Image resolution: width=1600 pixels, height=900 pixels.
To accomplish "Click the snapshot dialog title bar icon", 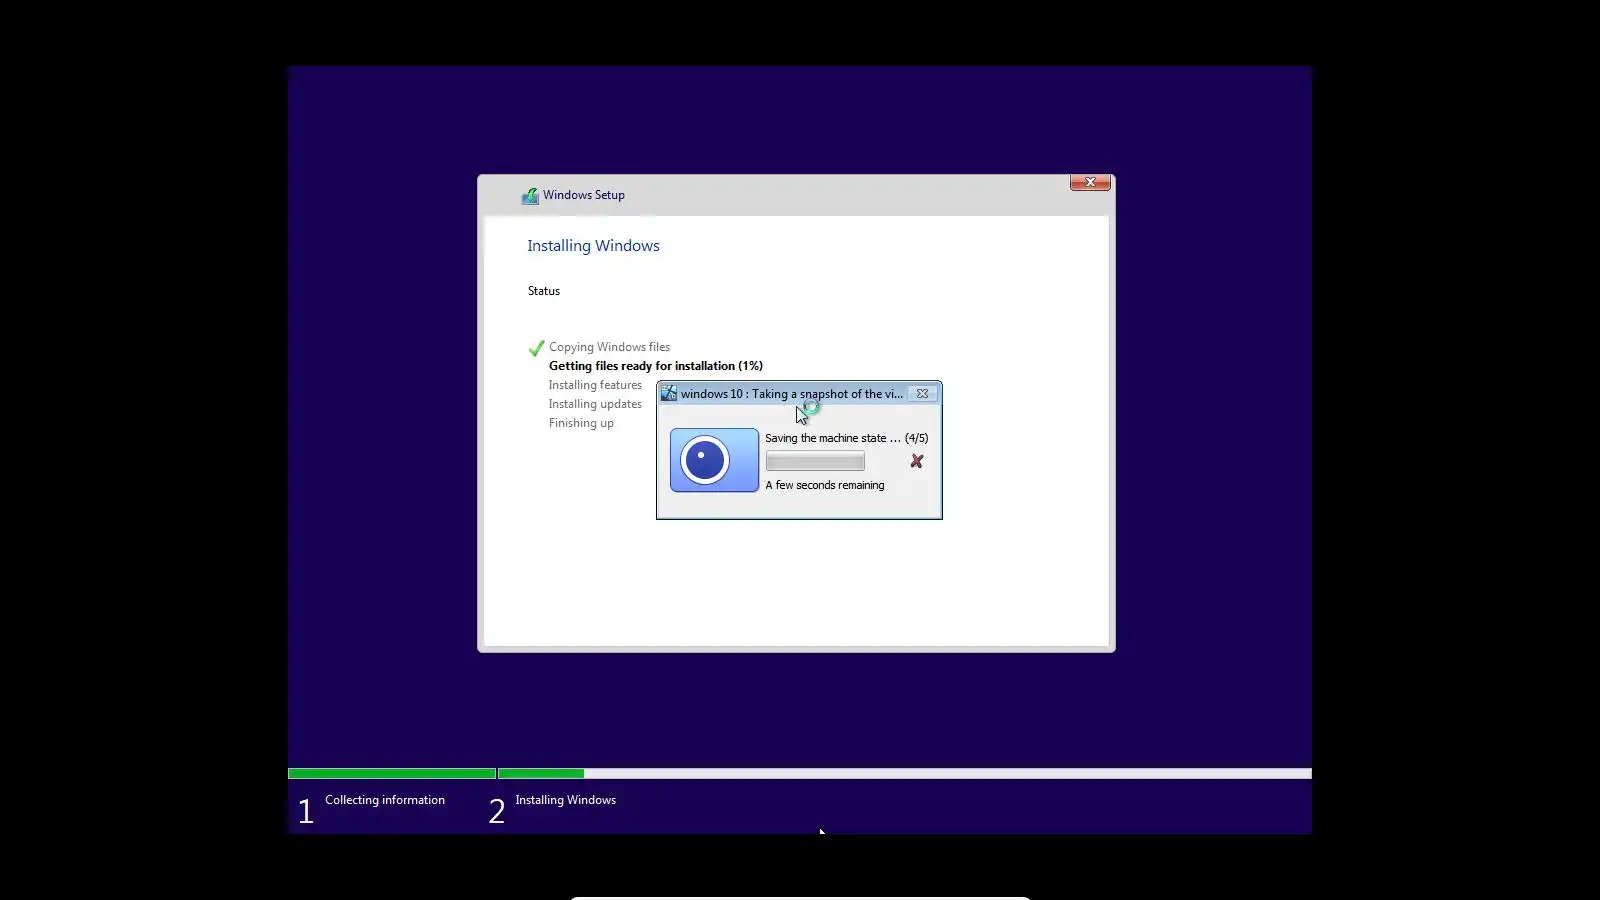I will tap(669, 394).
